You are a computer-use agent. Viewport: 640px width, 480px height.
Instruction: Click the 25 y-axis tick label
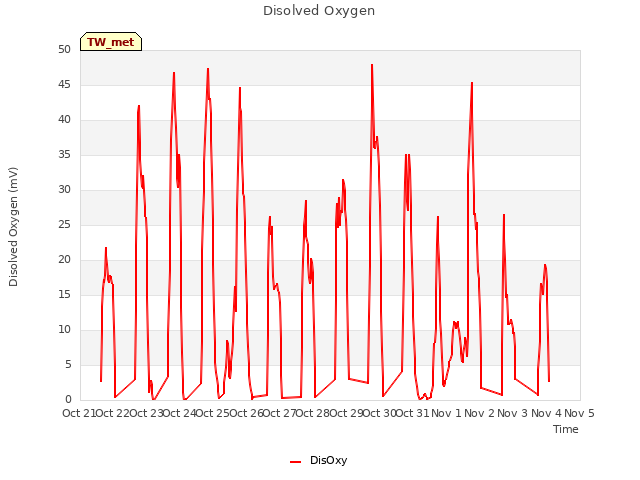point(64,224)
